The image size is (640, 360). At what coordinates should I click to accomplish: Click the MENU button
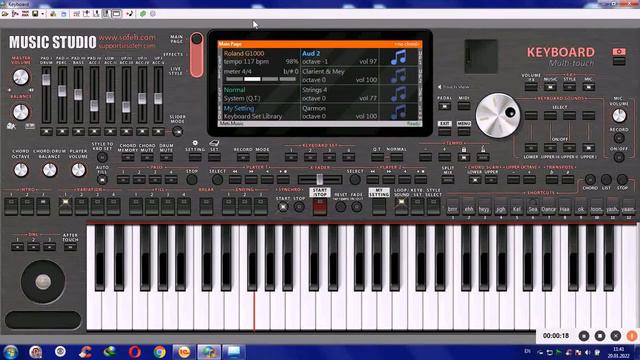(464, 131)
